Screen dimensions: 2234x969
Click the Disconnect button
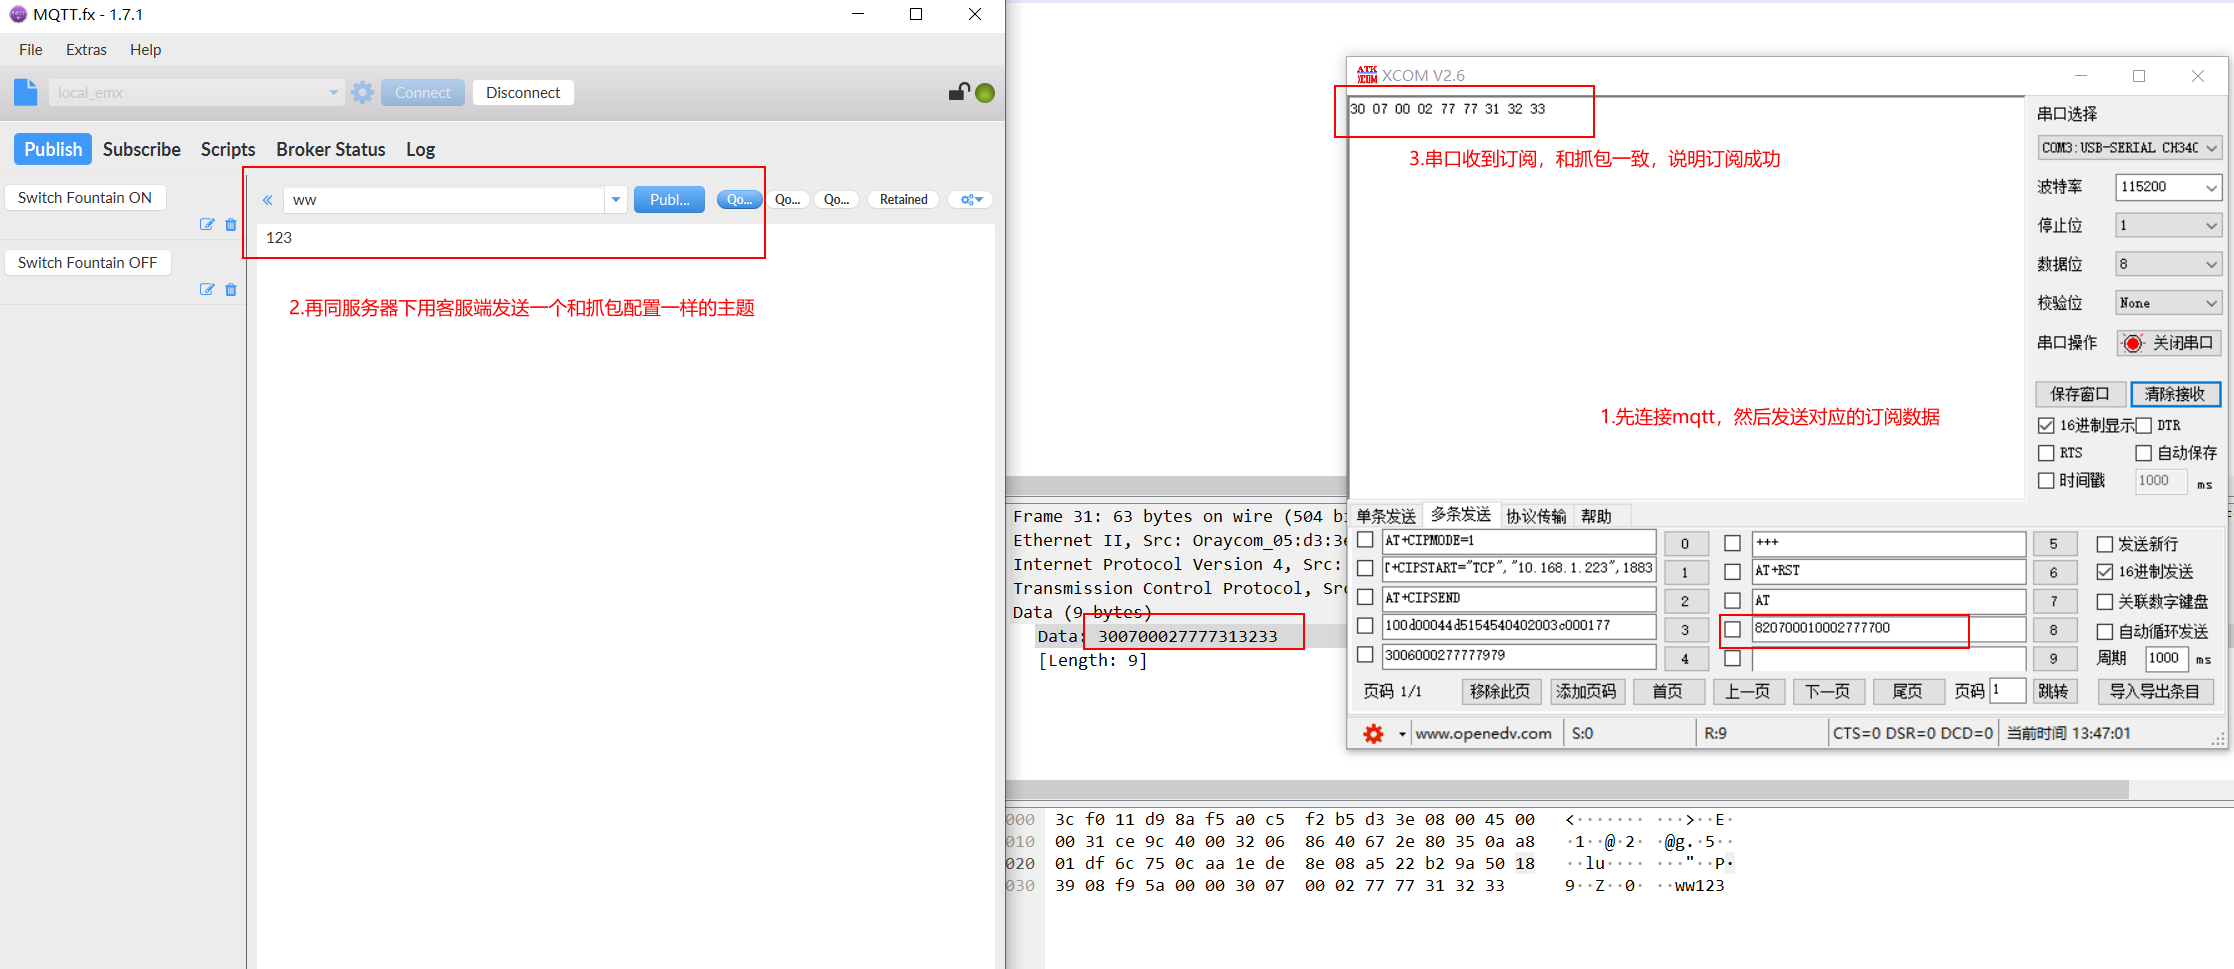pos(522,92)
